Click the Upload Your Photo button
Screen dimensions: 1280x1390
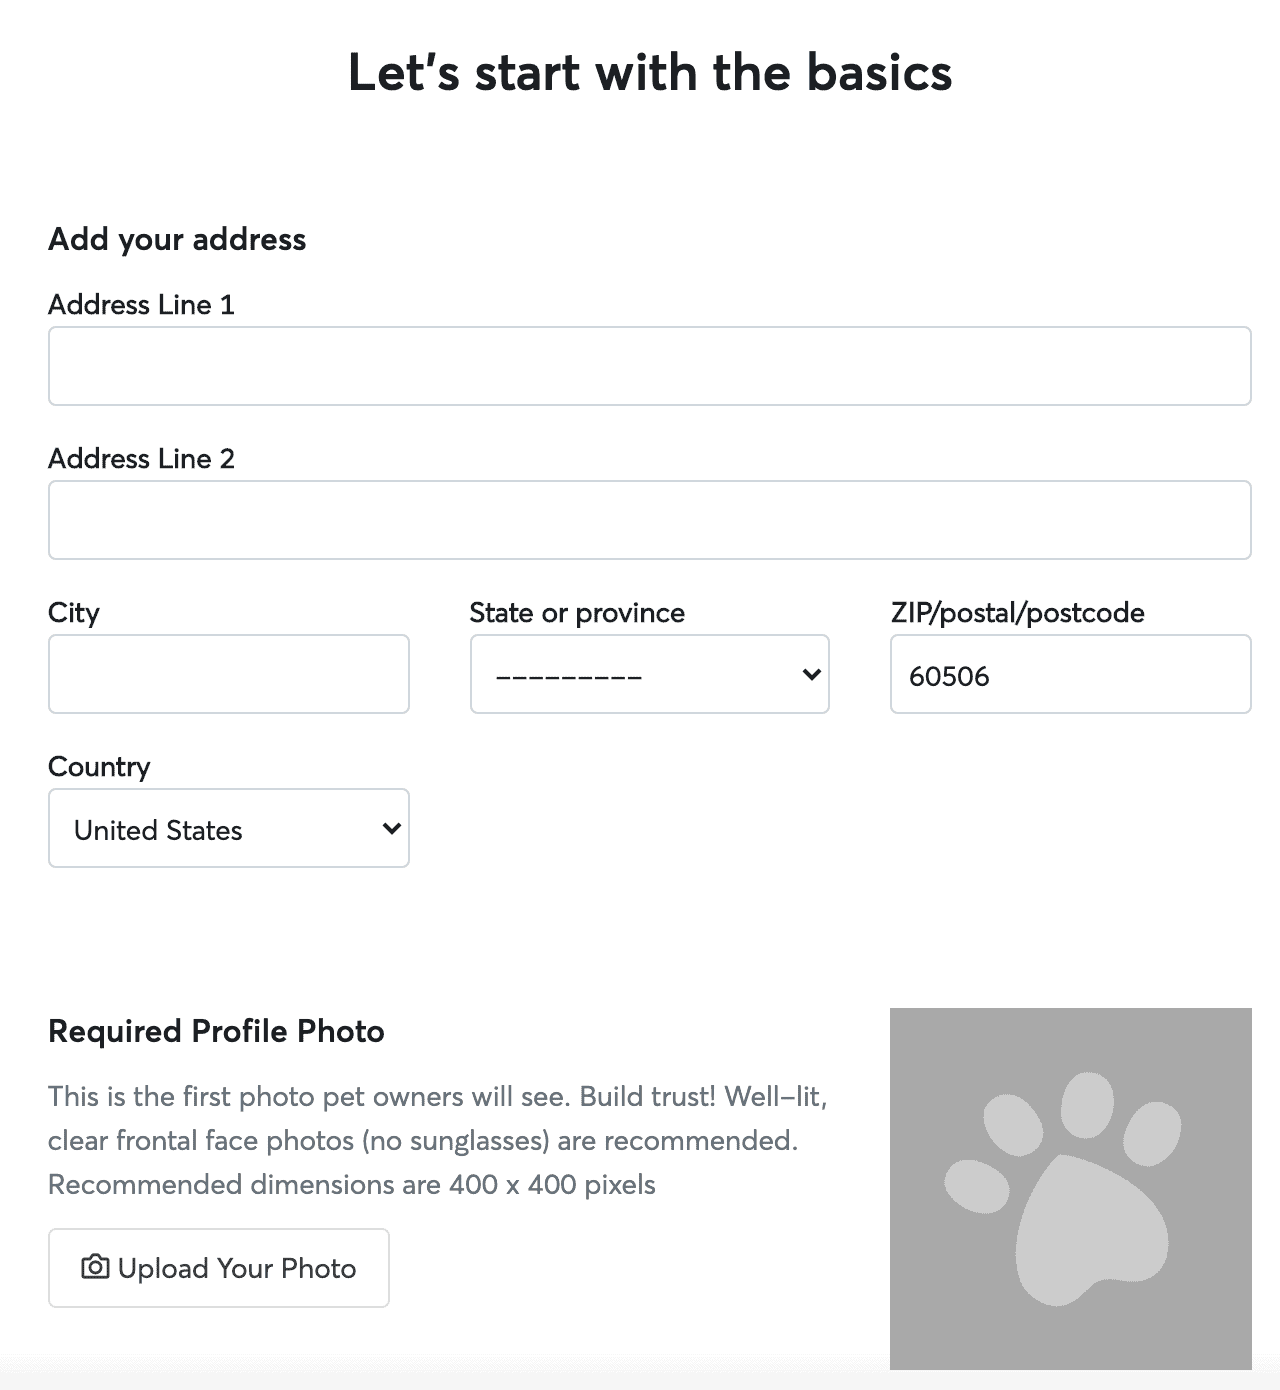coord(218,1267)
